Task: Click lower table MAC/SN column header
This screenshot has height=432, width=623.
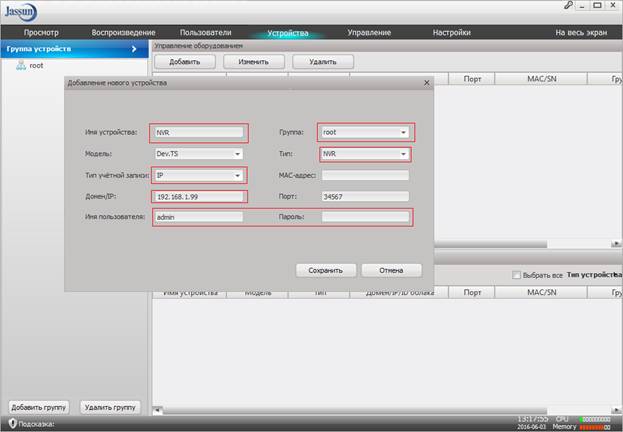Action: coord(541,293)
